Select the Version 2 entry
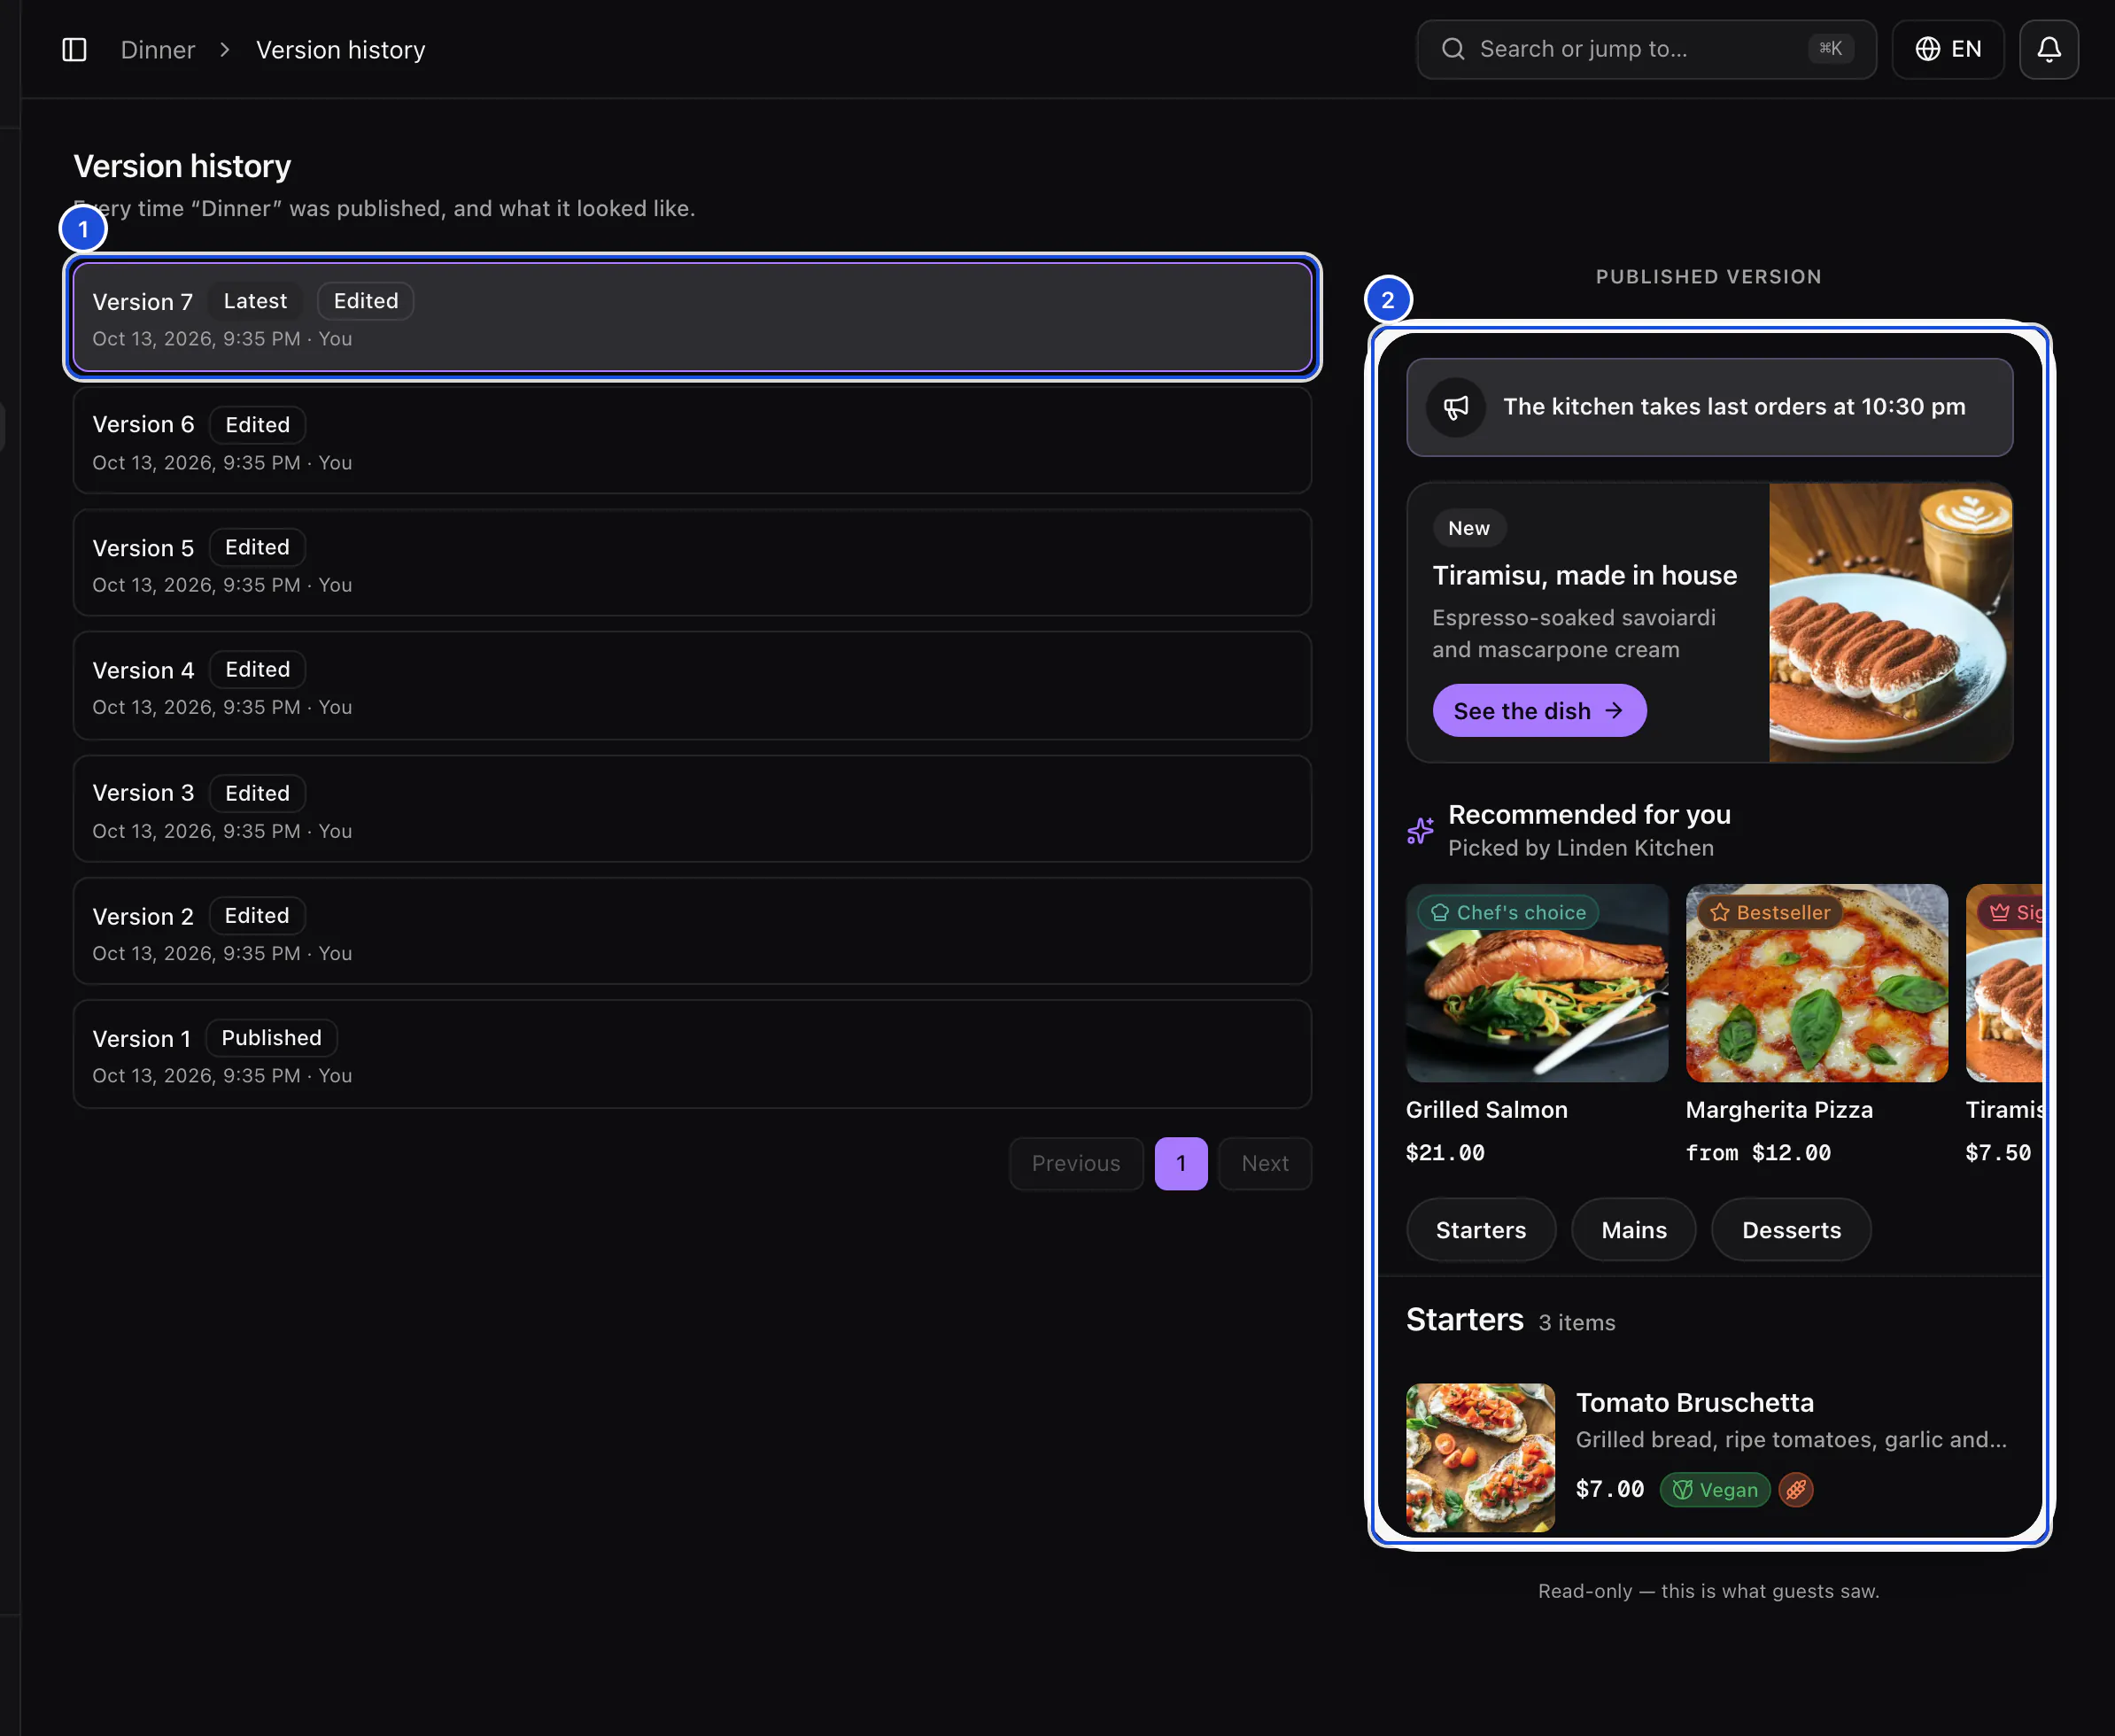Image resolution: width=2115 pixels, height=1736 pixels. (x=692, y=931)
